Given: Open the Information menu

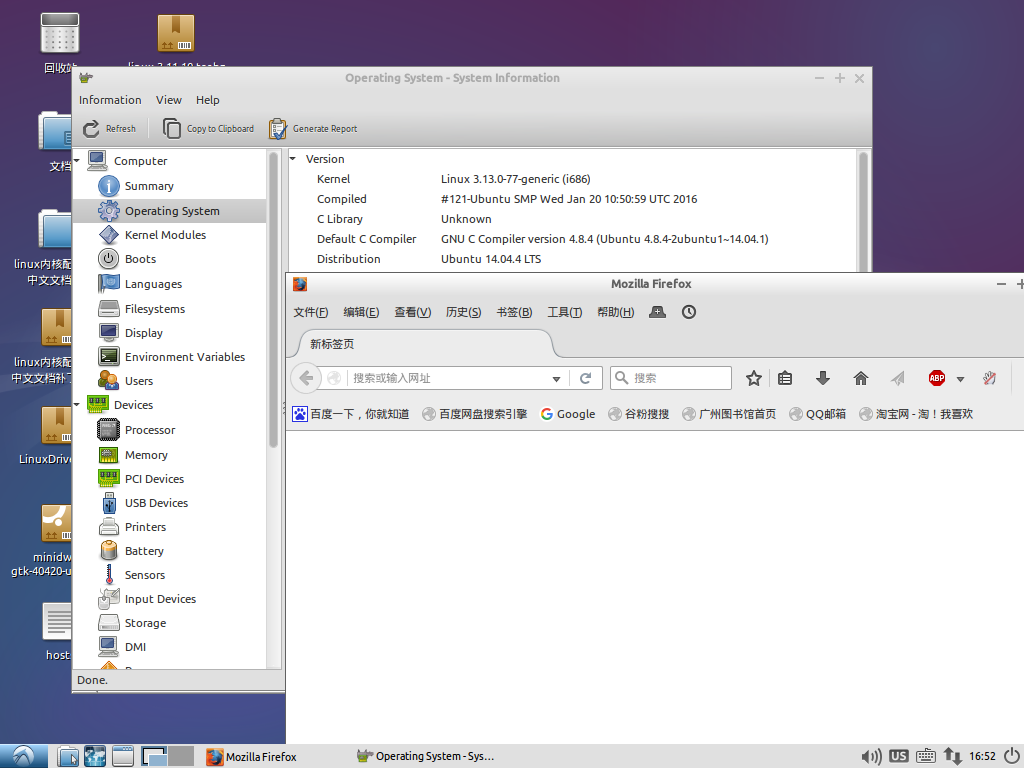Looking at the screenshot, I should (x=110, y=100).
